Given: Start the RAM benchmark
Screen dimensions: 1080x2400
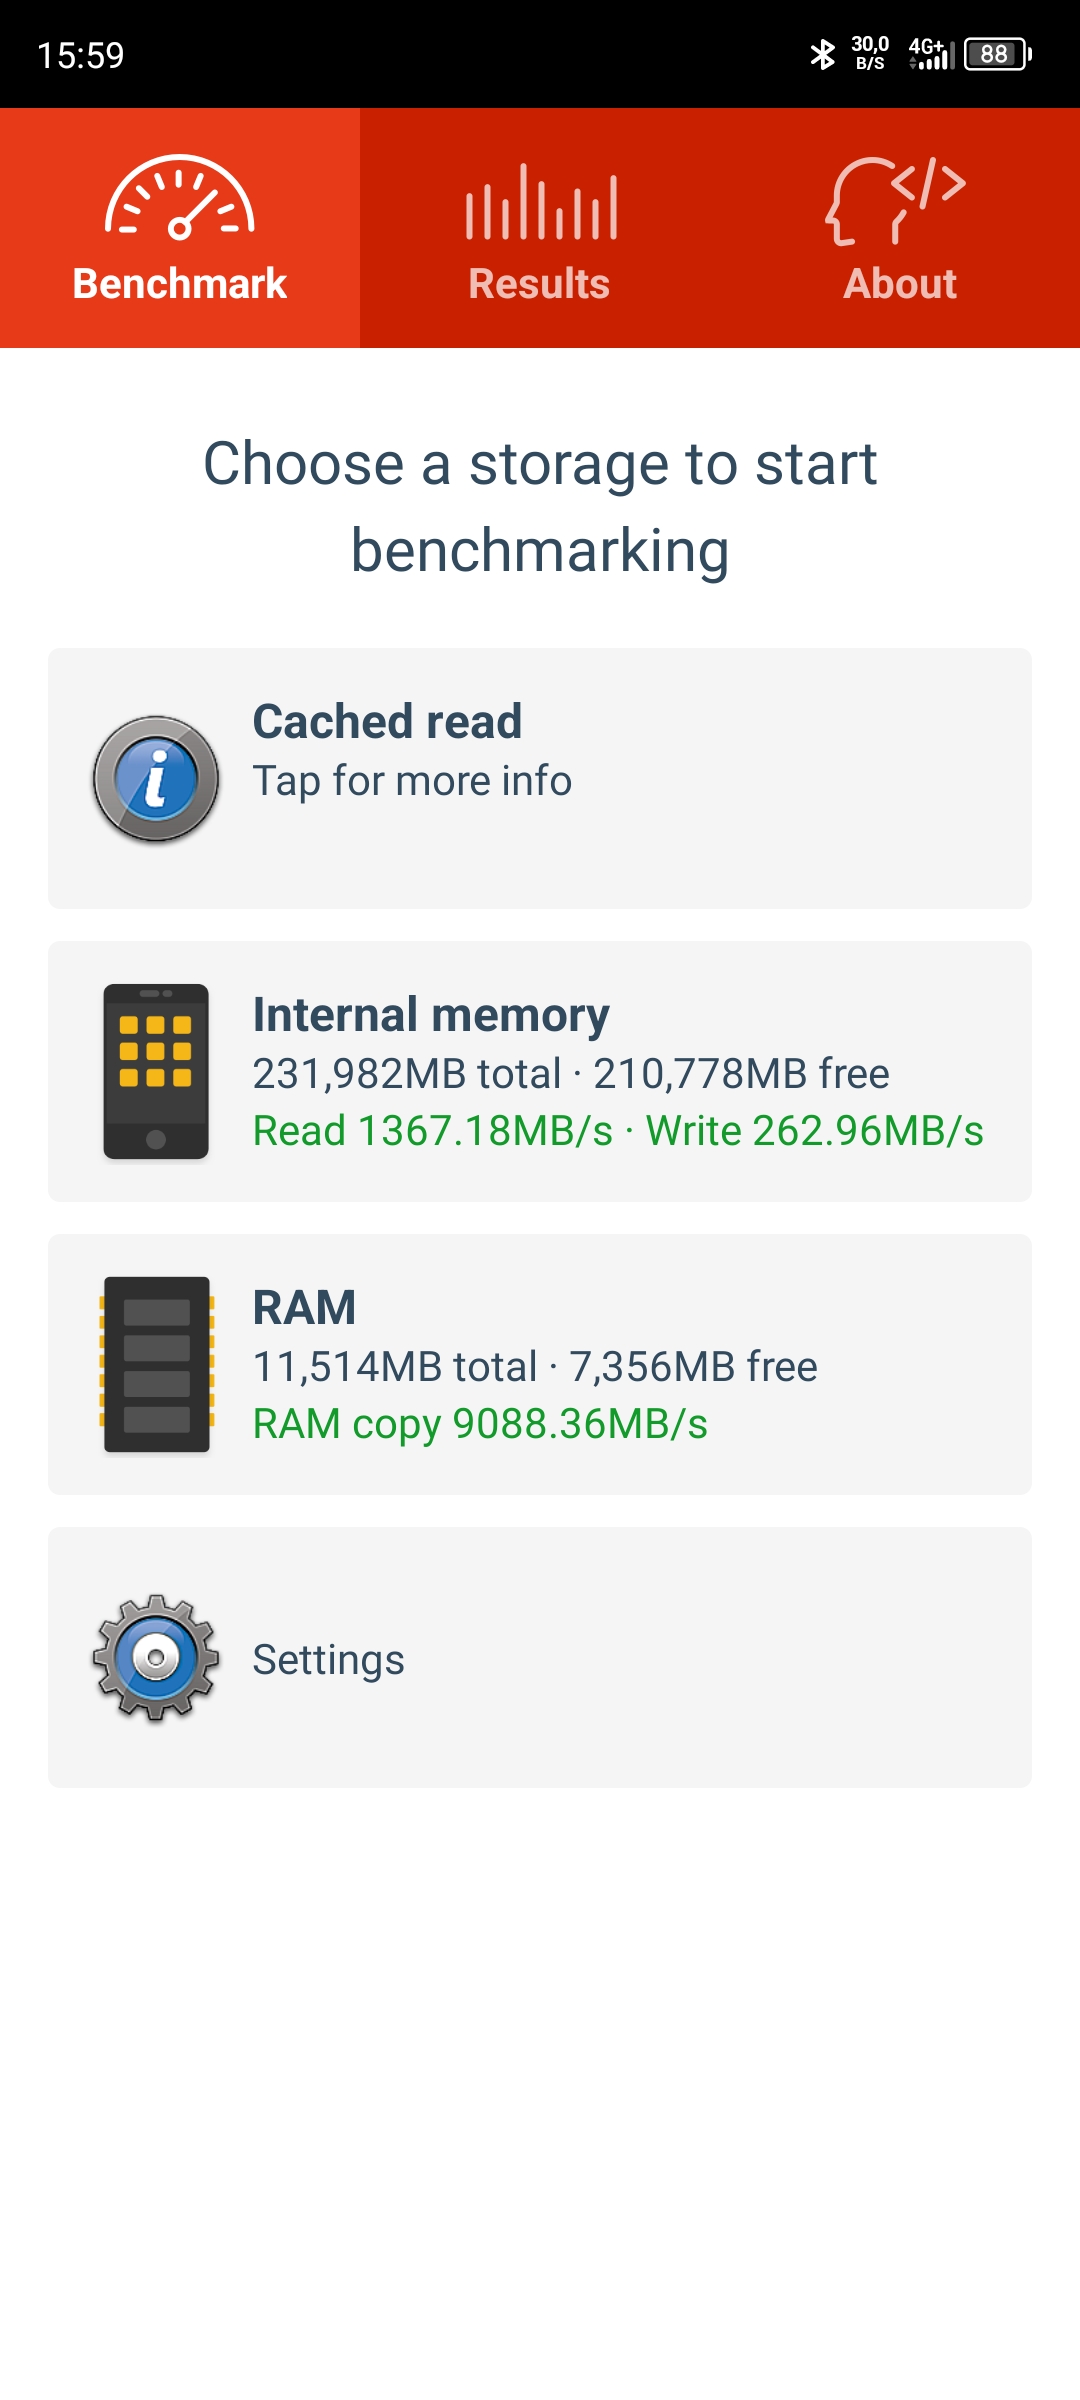Looking at the screenshot, I should [x=540, y=1364].
